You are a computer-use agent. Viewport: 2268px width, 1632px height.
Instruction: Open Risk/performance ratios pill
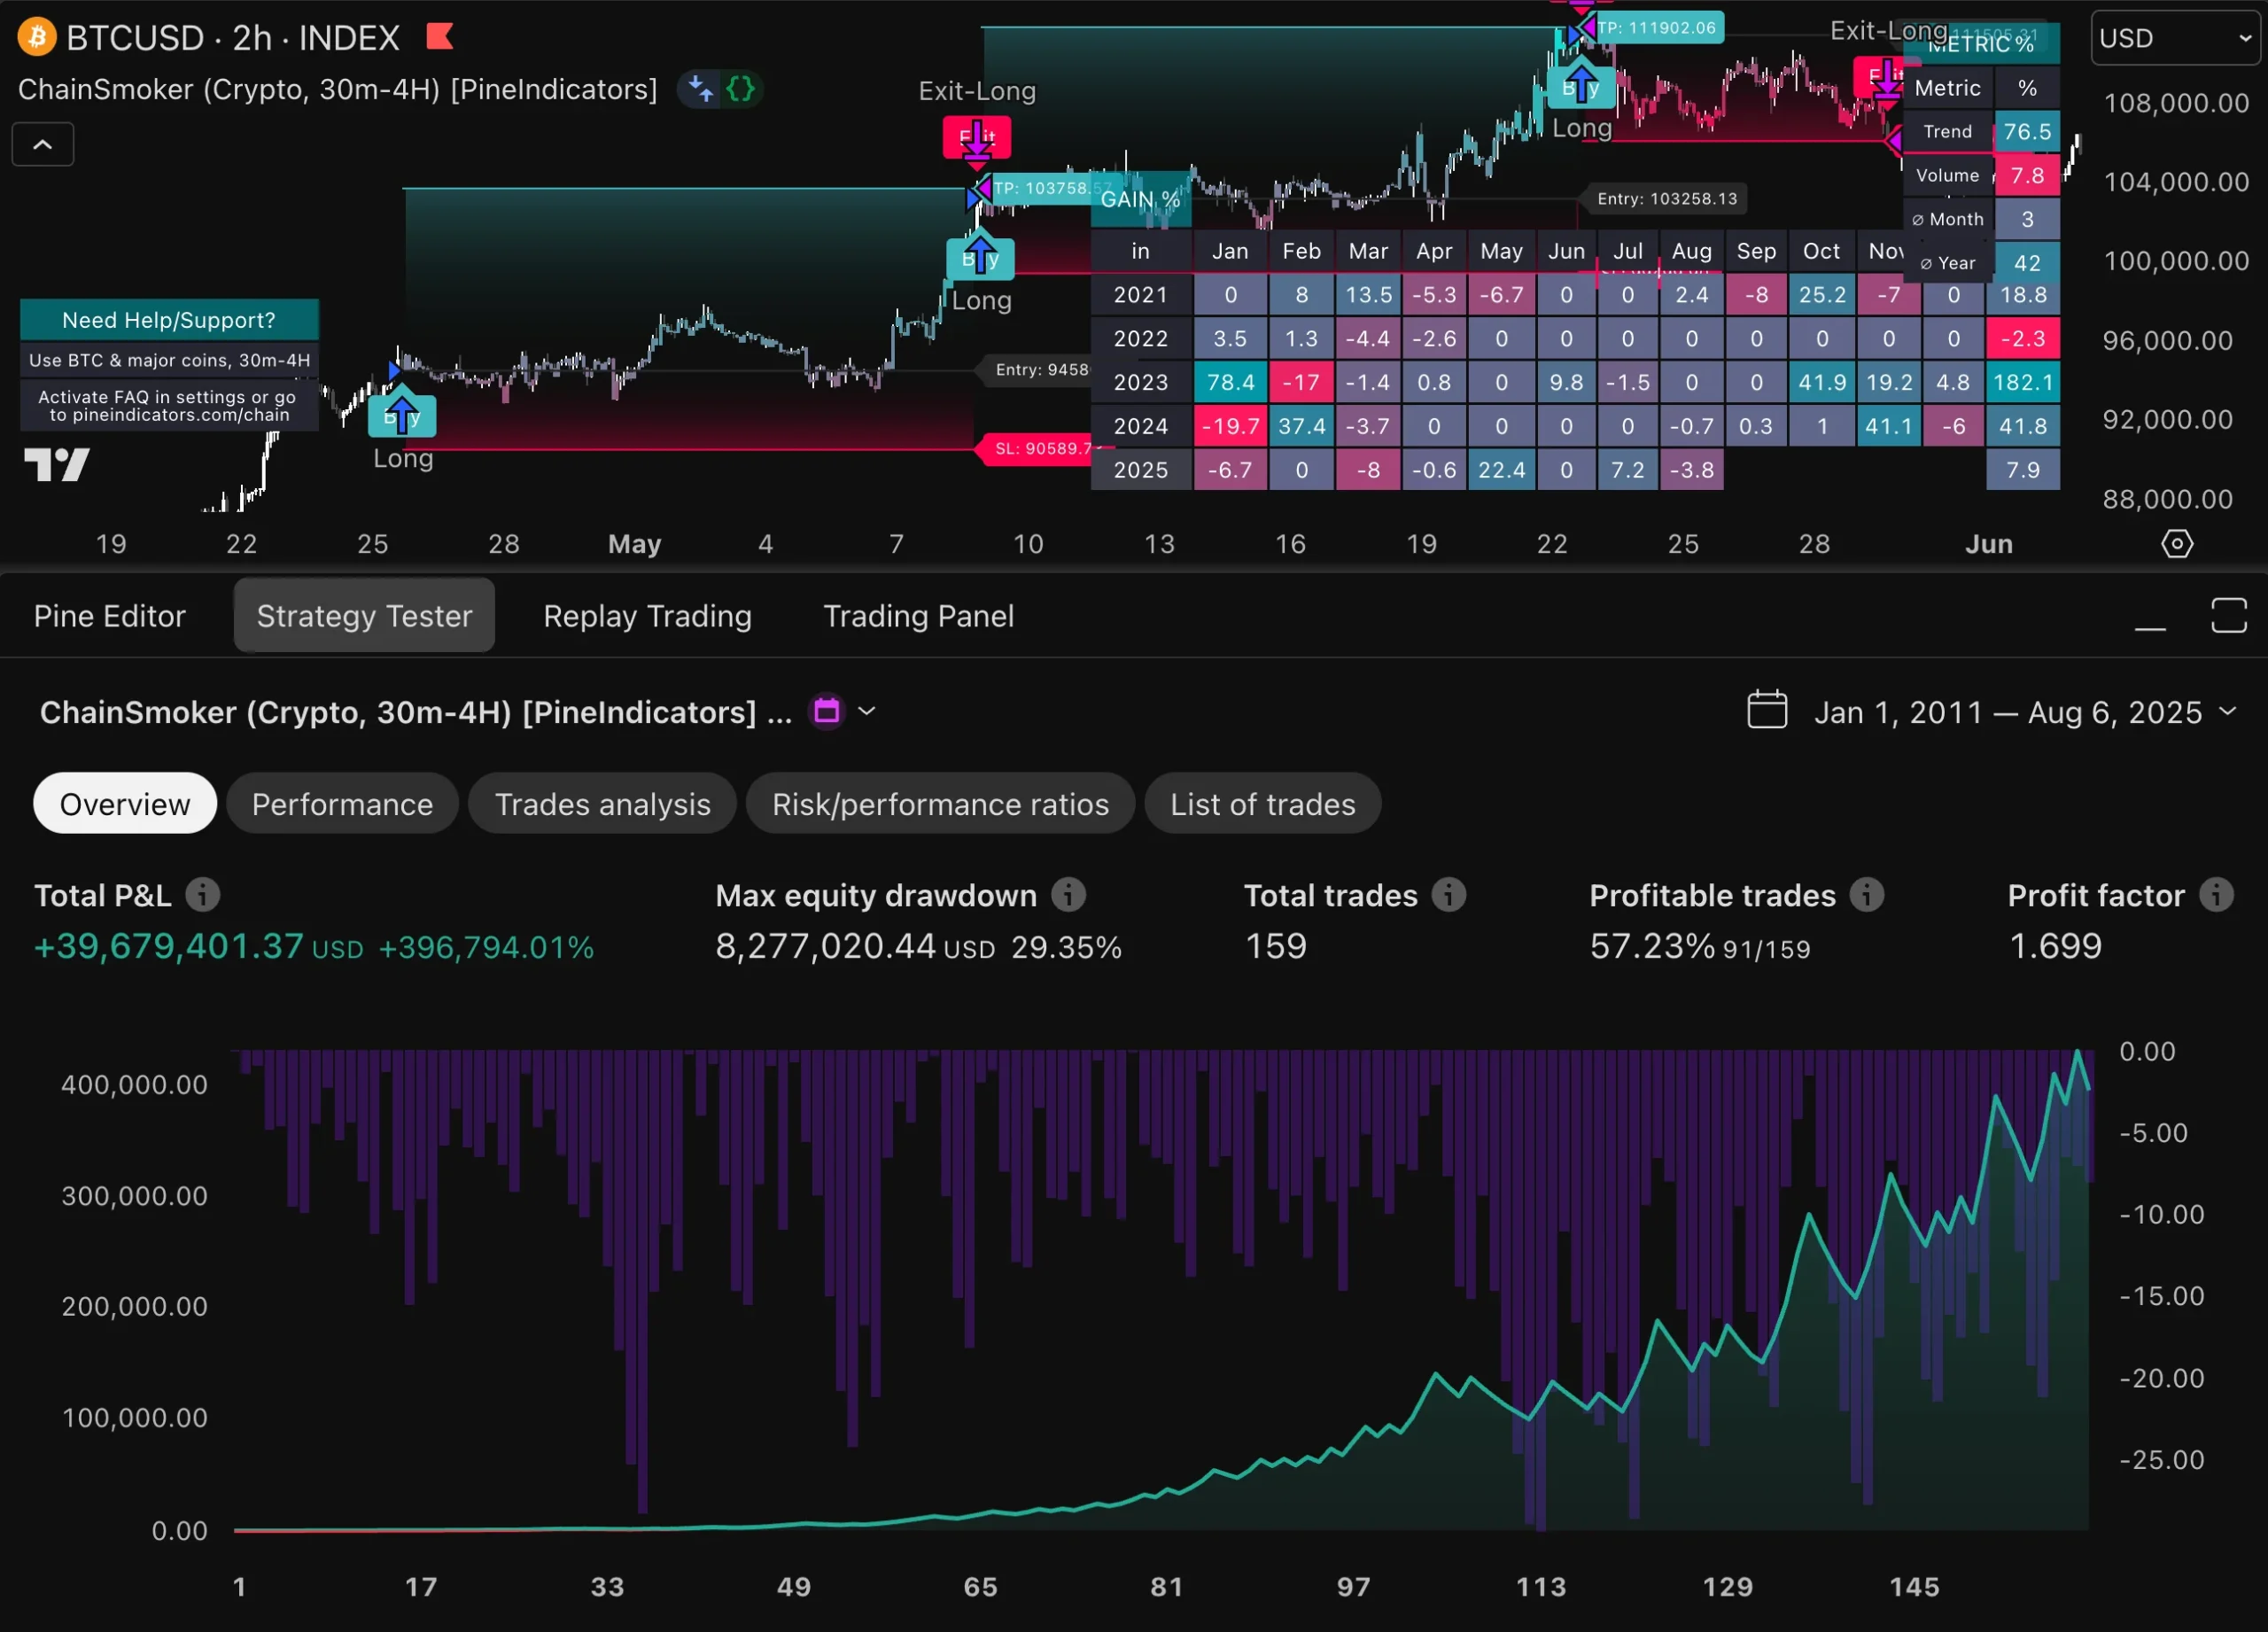[940, 804]
